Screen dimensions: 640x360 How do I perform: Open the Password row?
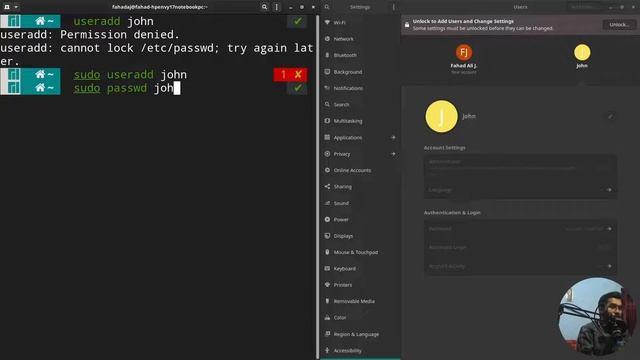[520, 229]
